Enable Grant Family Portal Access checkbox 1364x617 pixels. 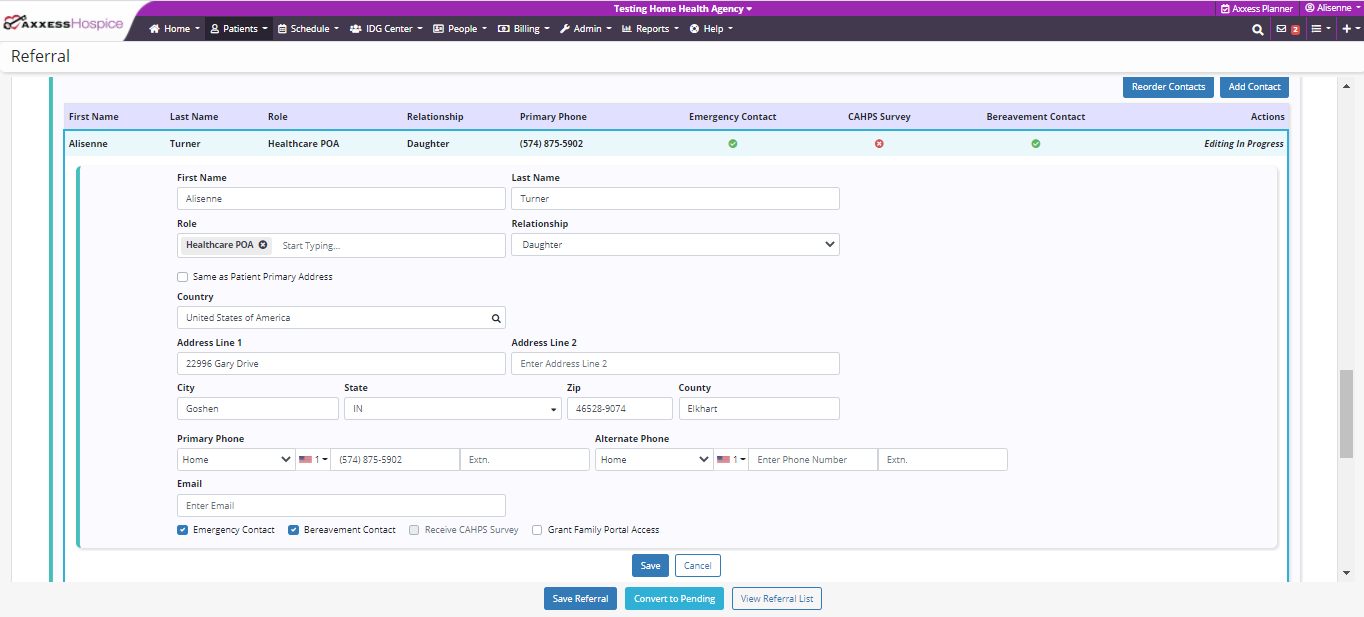pos(537,530)
